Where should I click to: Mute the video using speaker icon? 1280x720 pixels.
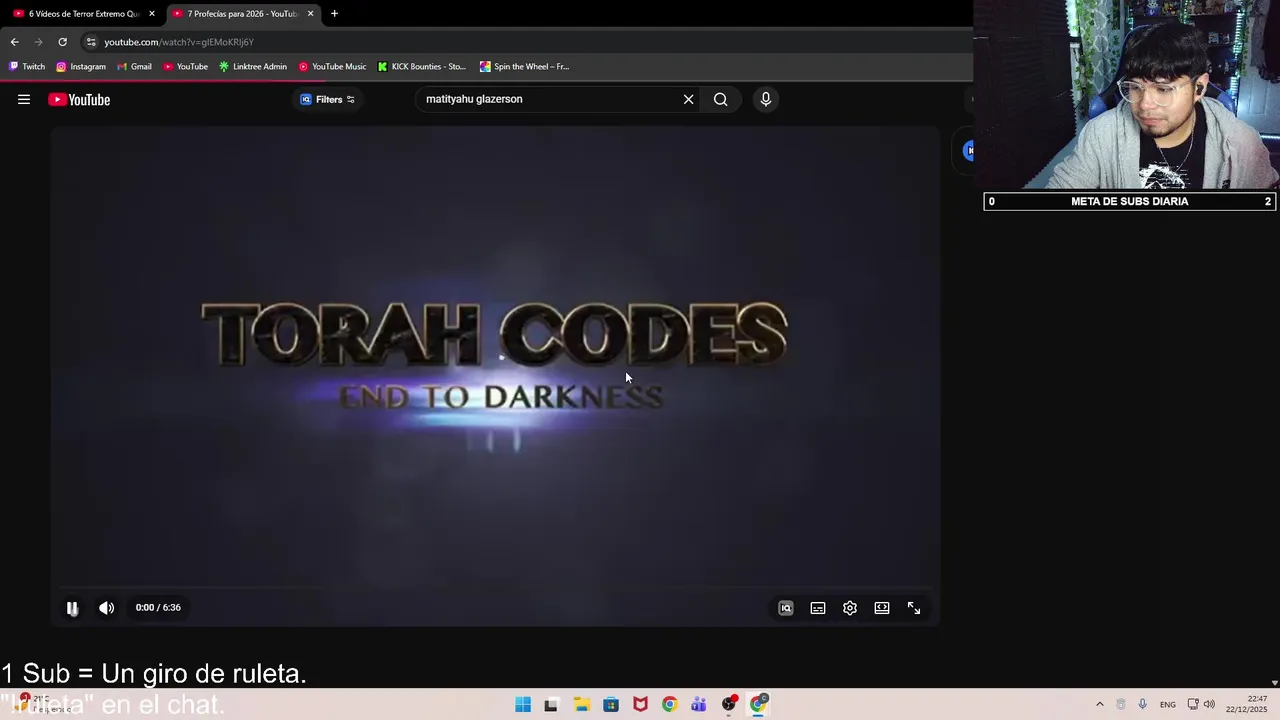tap(106, 608)
